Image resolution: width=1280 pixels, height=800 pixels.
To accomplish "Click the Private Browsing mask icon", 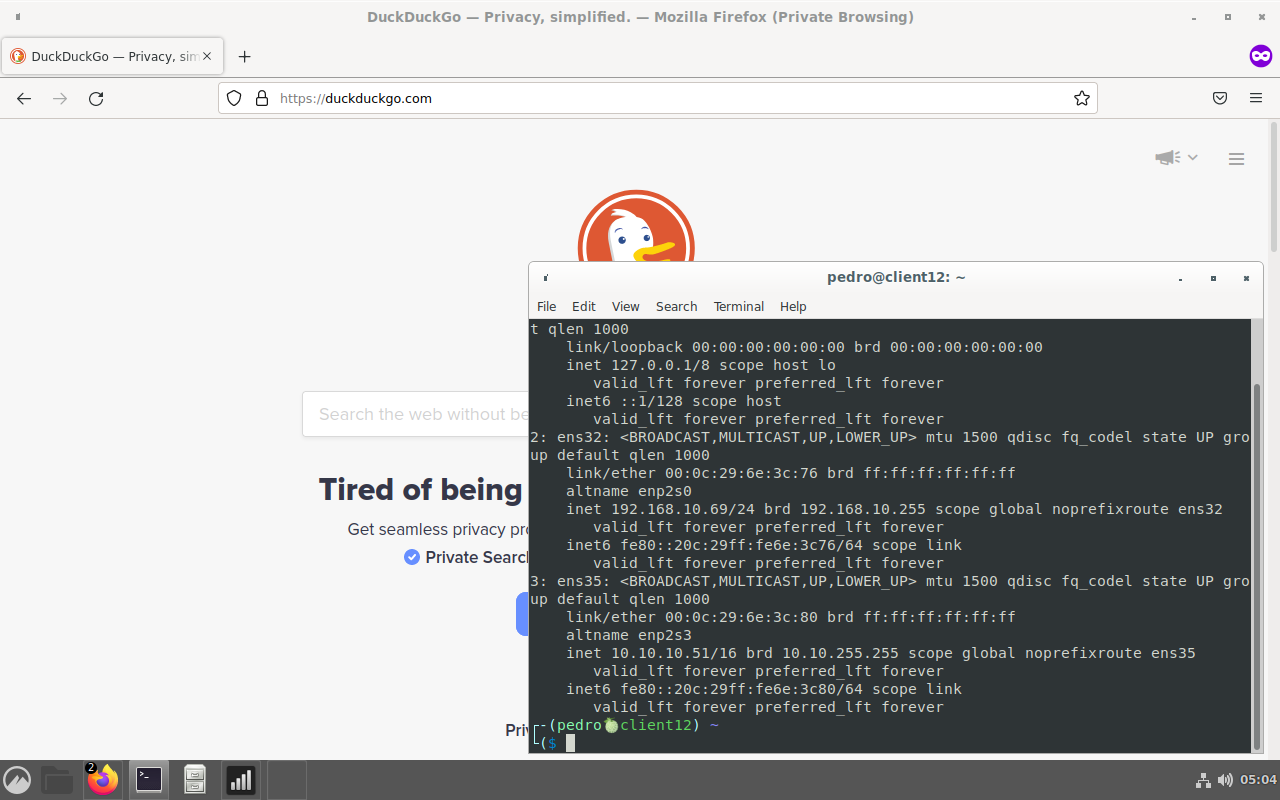I will 1260,56.
